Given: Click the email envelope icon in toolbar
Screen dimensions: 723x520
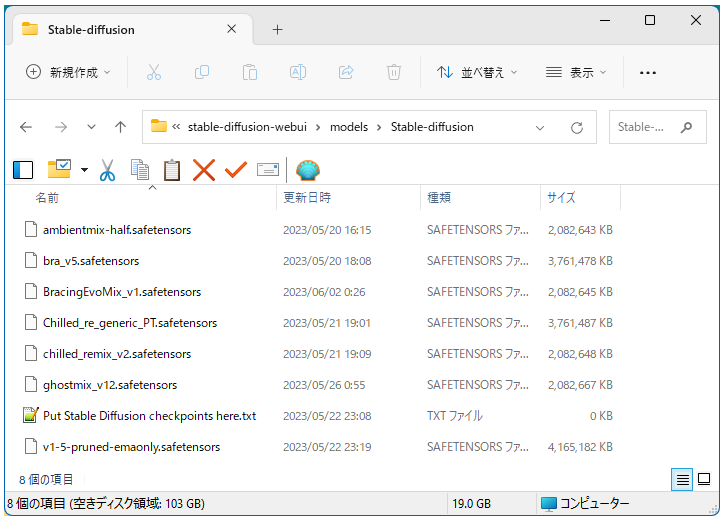Looking at the screenshot, I should pyautogui.click(x=267, y=170).
